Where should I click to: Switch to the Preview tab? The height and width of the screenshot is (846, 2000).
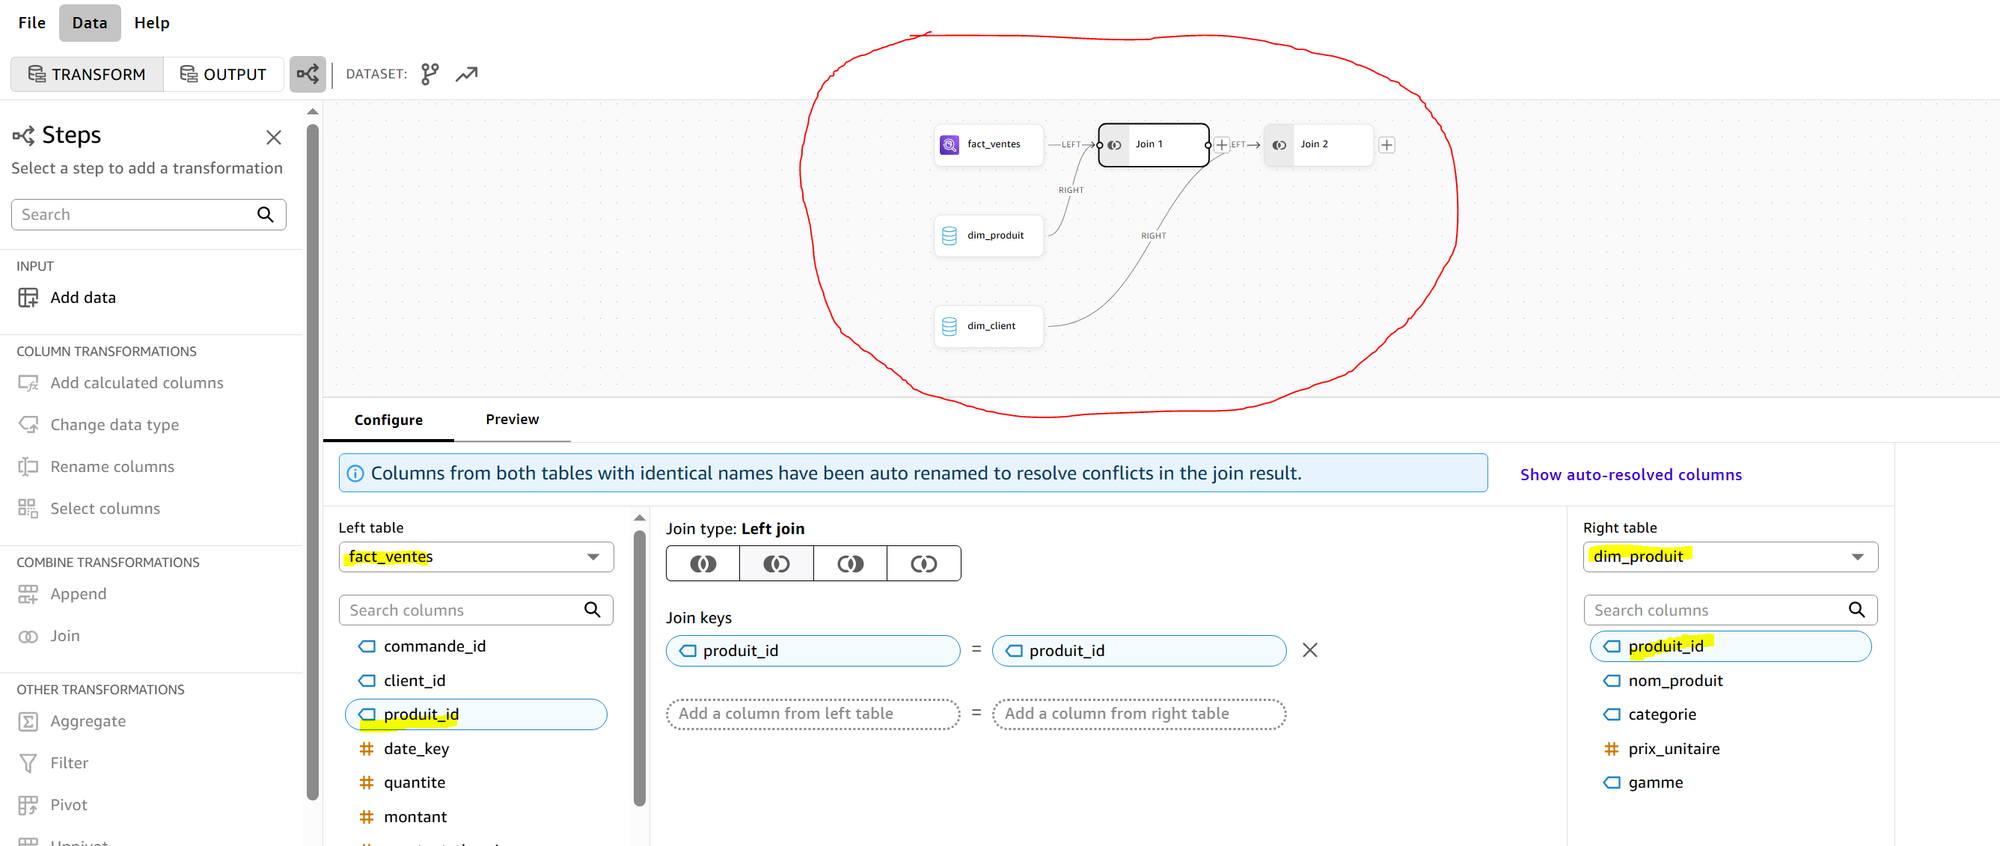(512, 419)
